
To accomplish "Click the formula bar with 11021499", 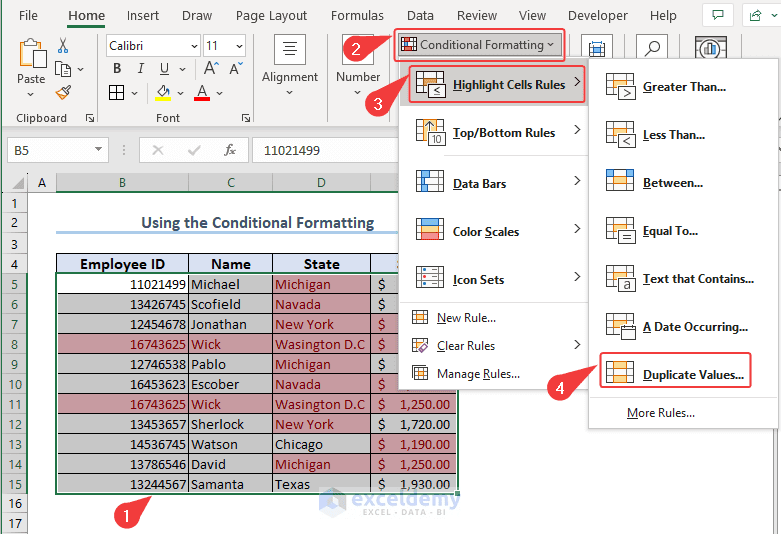I will 325,150.
